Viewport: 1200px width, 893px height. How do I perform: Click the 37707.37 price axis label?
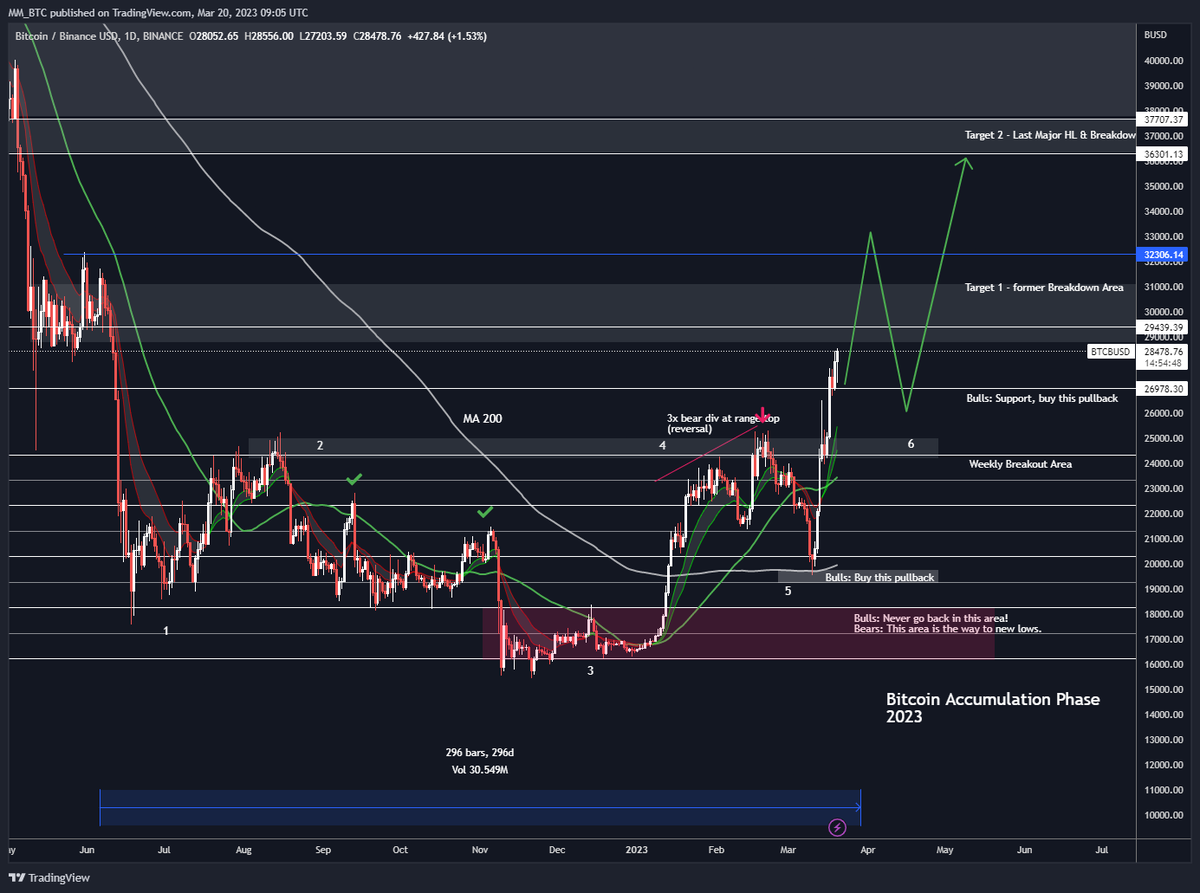pyautogui.click(x=1164, y=119)
